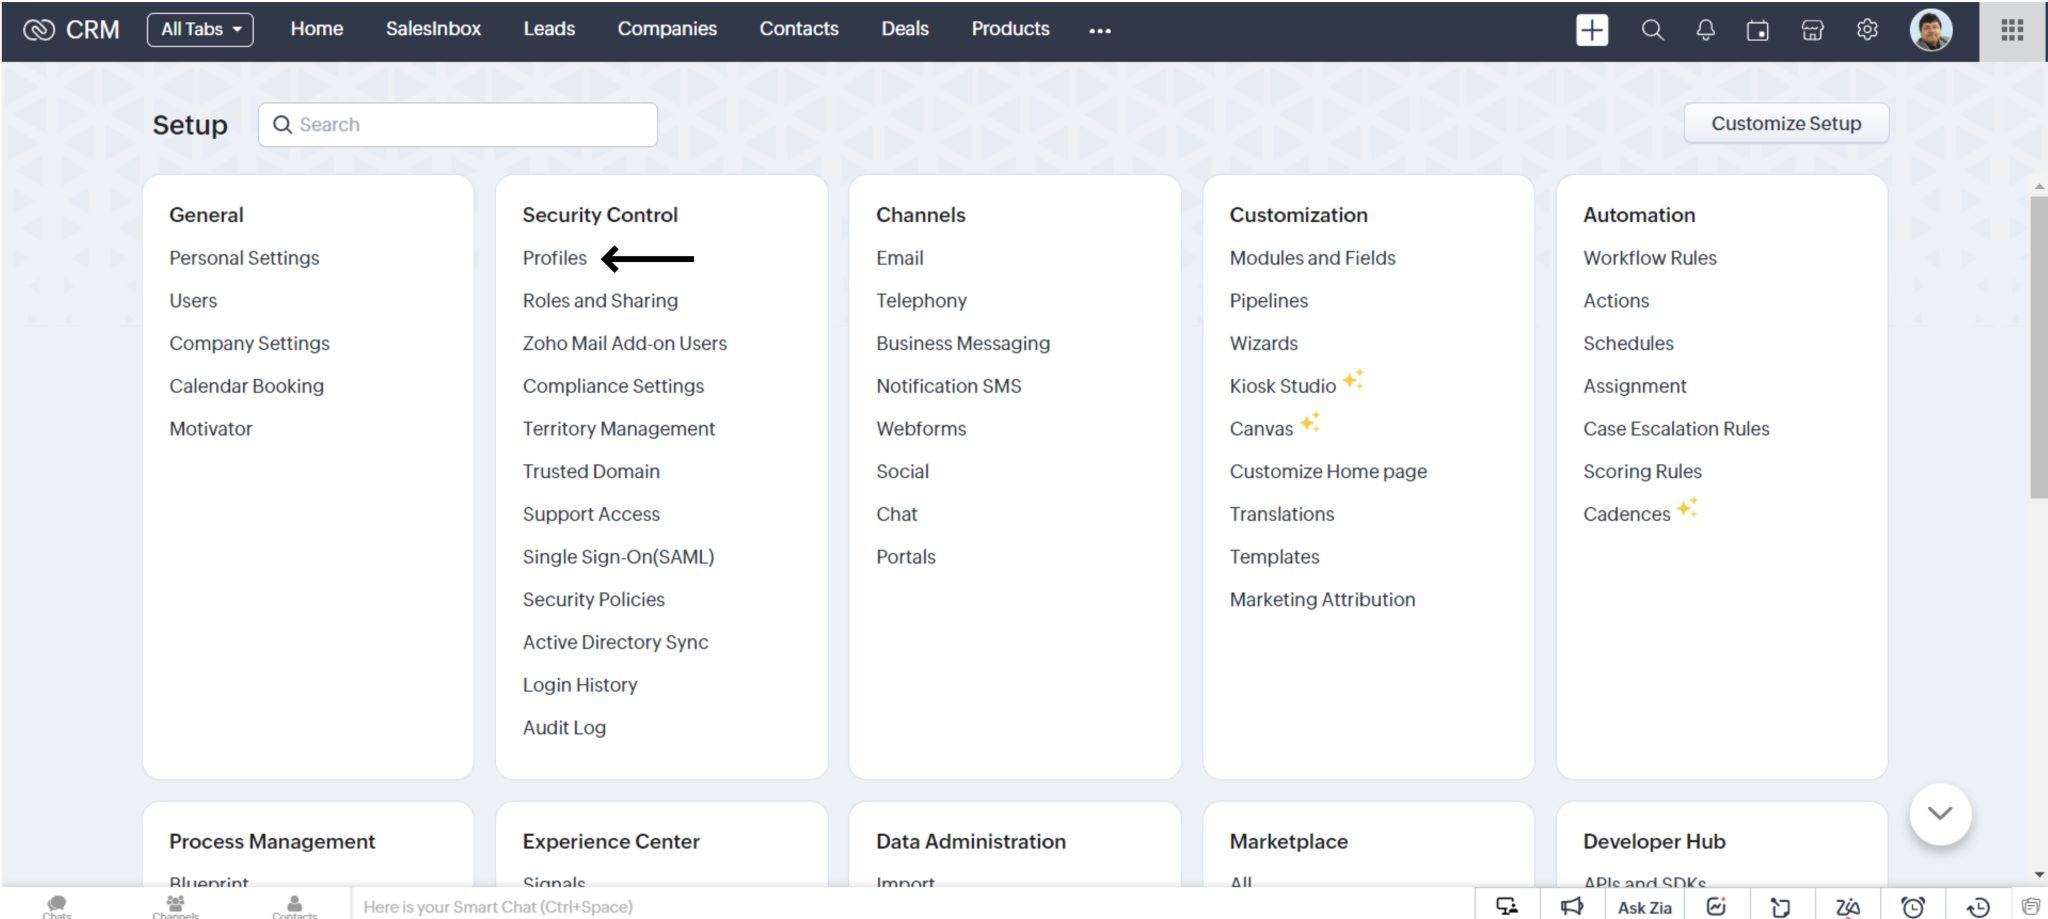The height and width of the screenshot is (919, 2048).
Task: Open your profile avatar picture
Action: [1932, 29]
